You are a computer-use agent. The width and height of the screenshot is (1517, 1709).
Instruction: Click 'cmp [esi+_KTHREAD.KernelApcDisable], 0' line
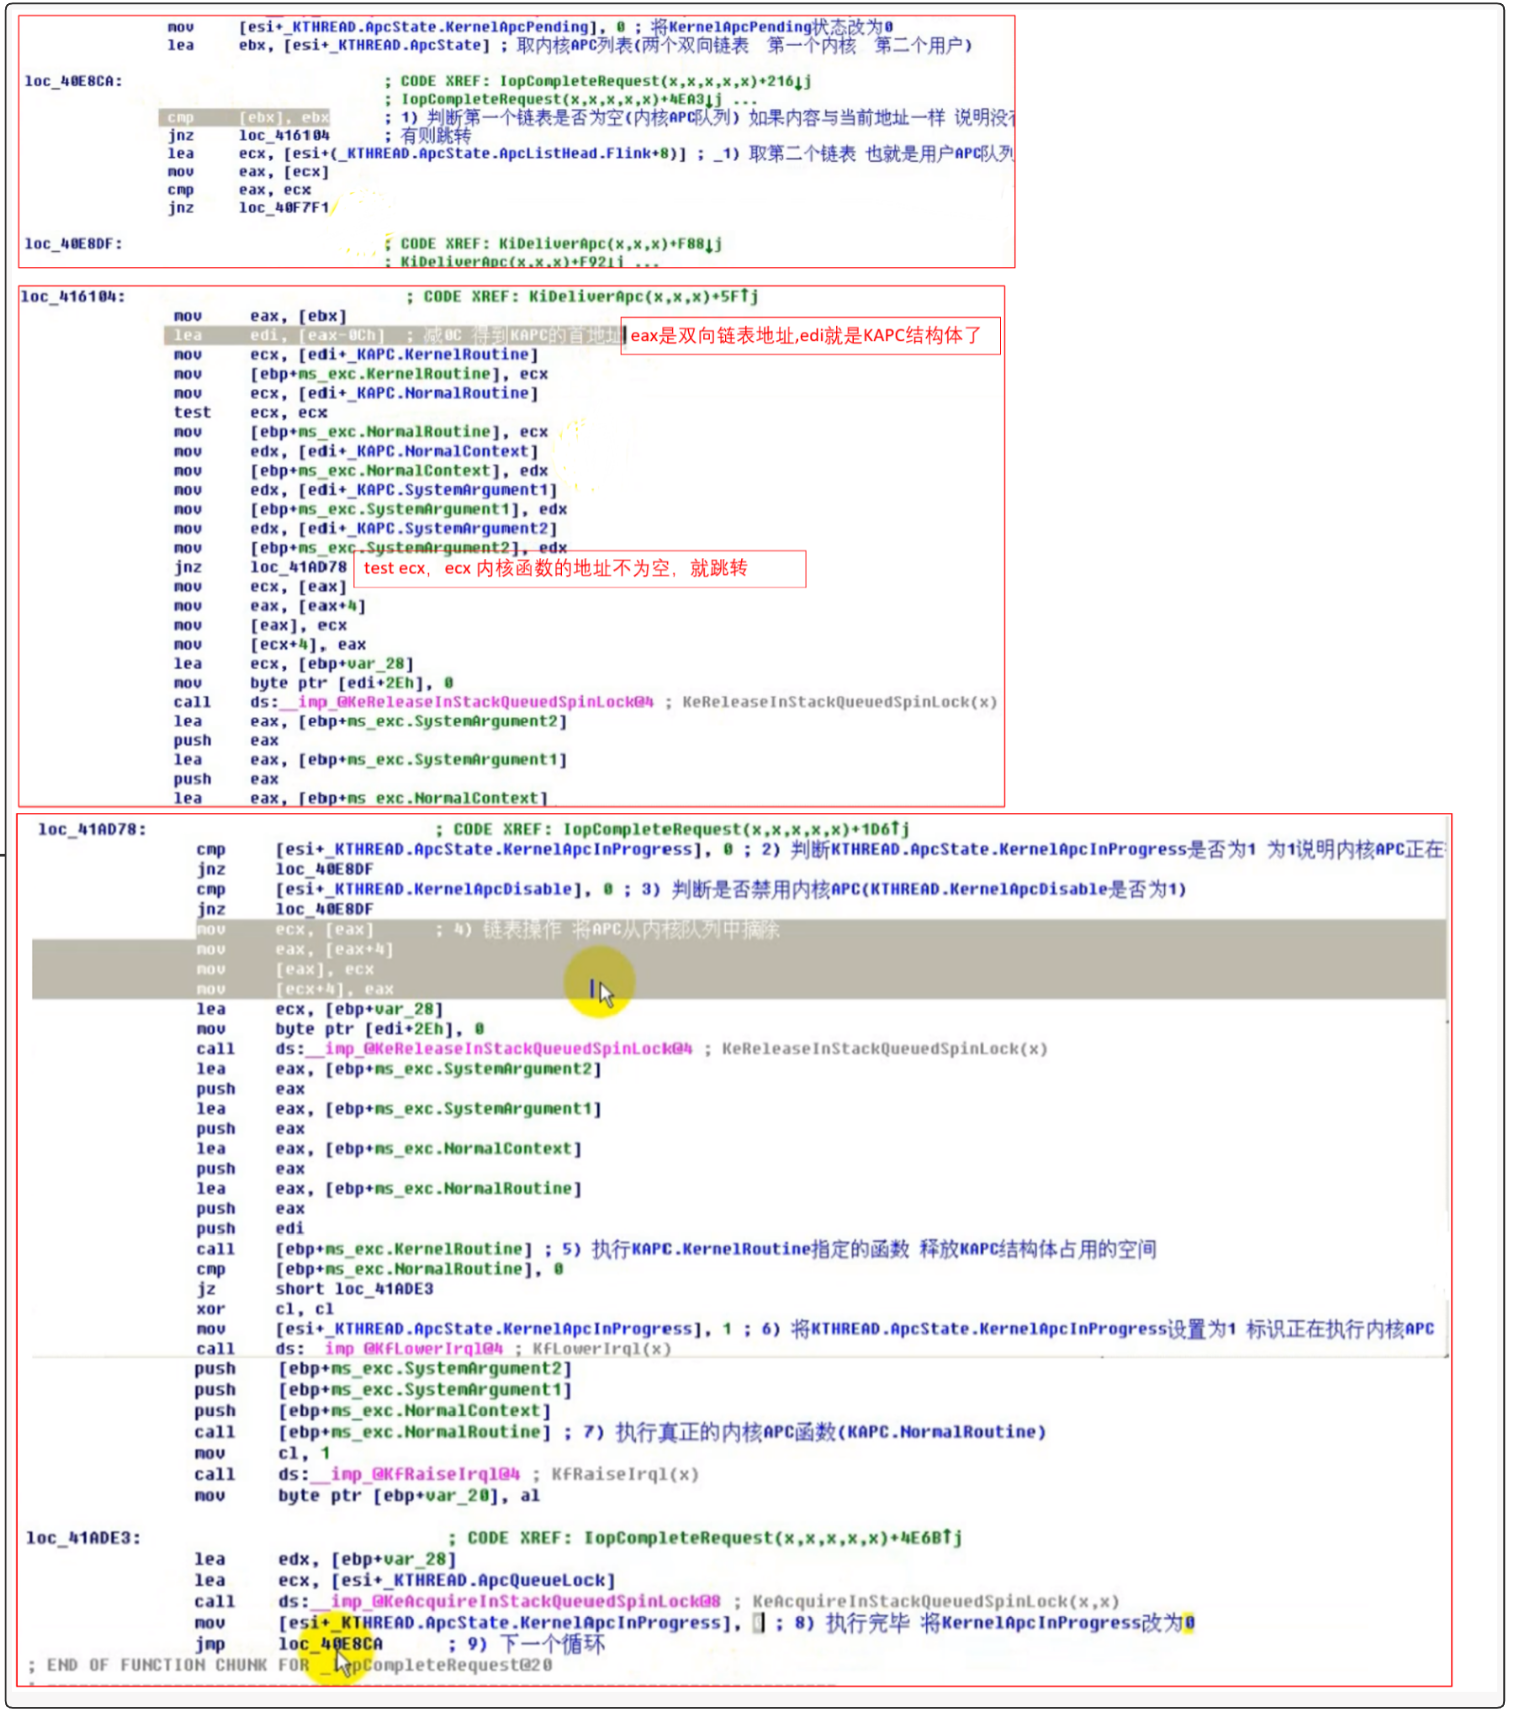pyautogui.click(x=405, y=889)
